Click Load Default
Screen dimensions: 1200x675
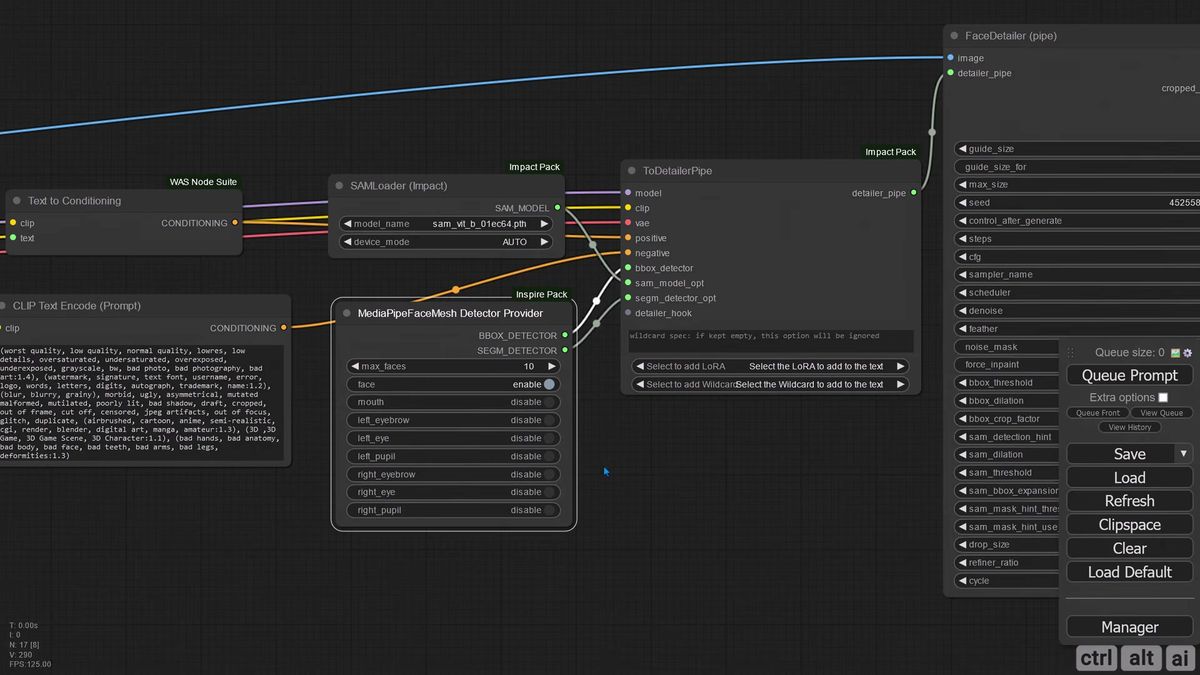(x=1130, y=572)
